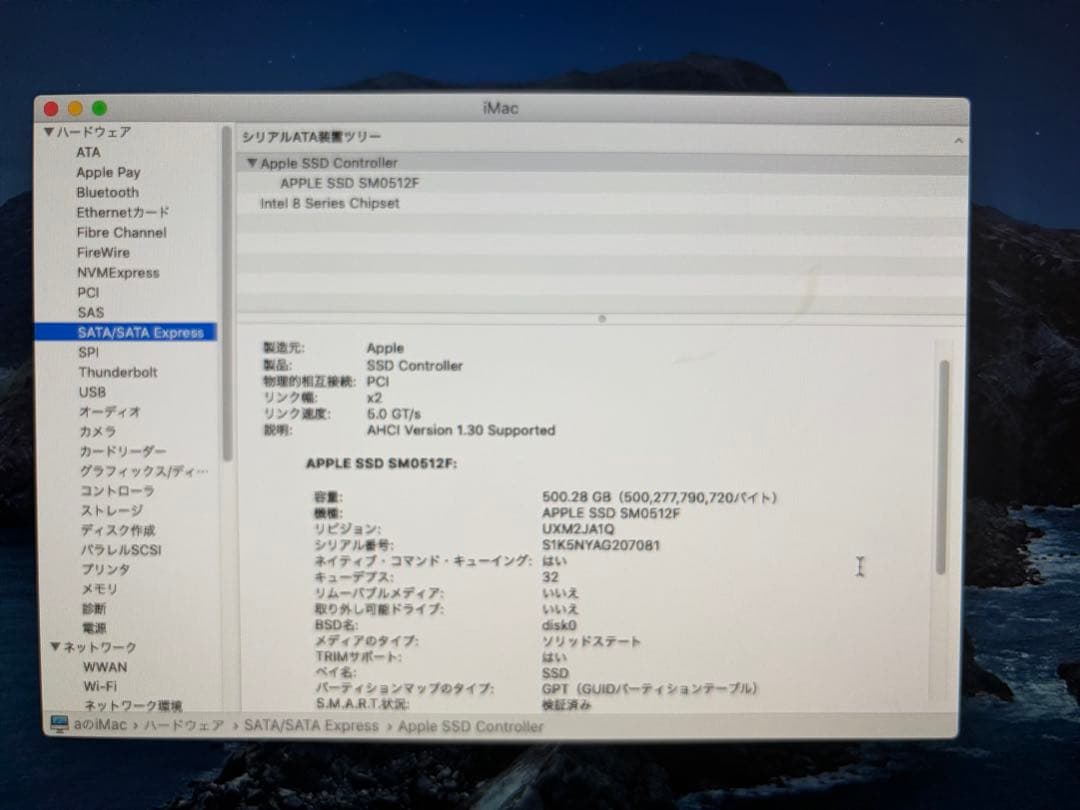This screenshot has height=810, width=1080.
Task: Select WWAN under ネットワーク
Action: (x=105, y=667)
